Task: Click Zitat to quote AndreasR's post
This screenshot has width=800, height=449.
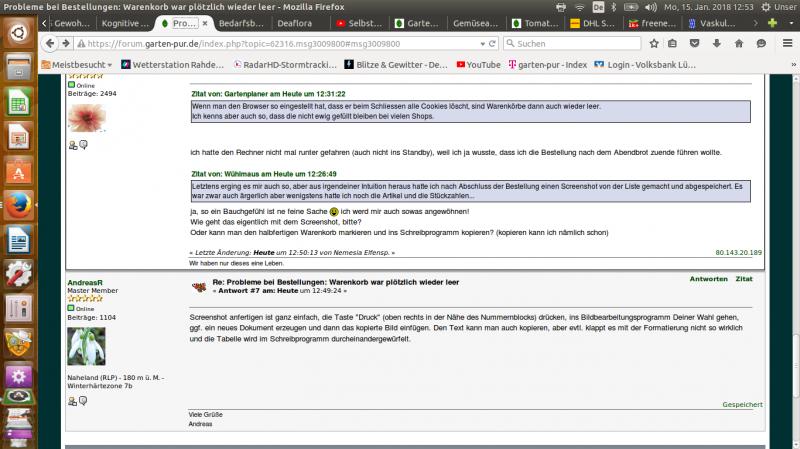Action: pos(744,279)
